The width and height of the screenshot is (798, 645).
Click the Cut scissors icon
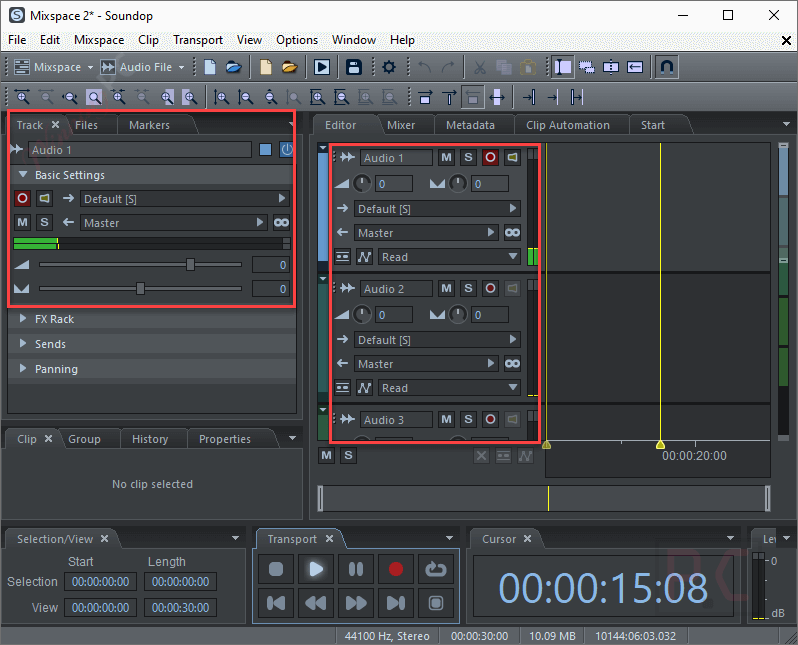tap(479, 67)
